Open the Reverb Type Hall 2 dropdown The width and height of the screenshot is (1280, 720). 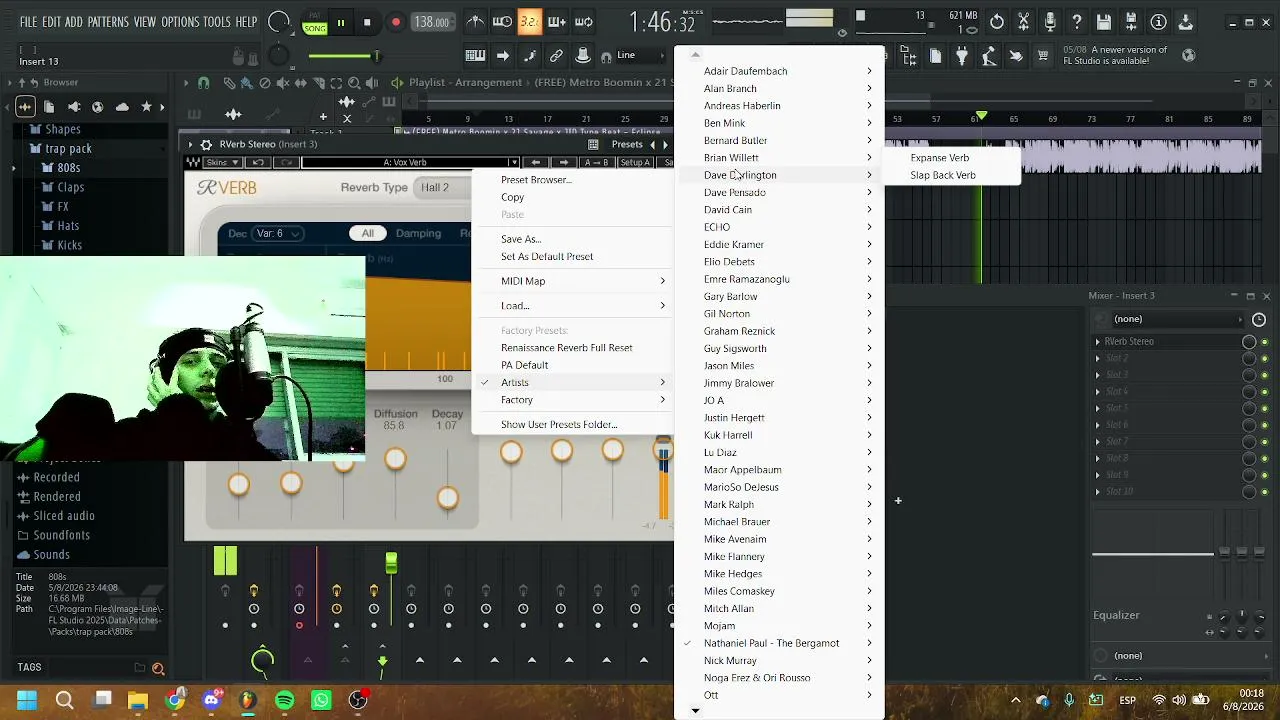tap(444, 188)
